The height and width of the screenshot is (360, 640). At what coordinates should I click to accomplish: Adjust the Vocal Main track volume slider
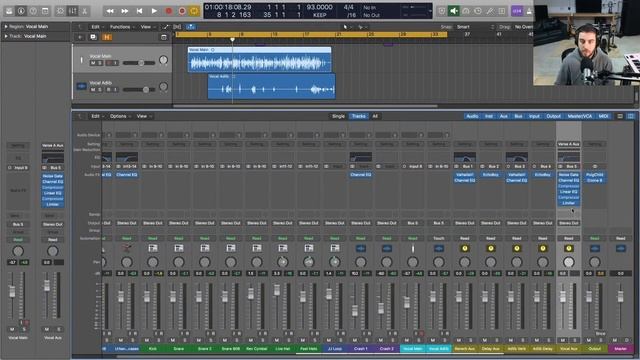139,63
